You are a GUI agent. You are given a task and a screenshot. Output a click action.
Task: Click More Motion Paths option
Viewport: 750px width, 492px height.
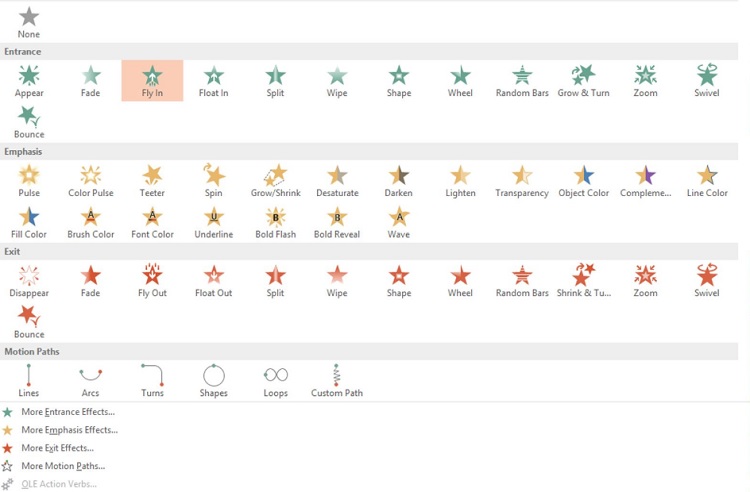pos(62,466)
